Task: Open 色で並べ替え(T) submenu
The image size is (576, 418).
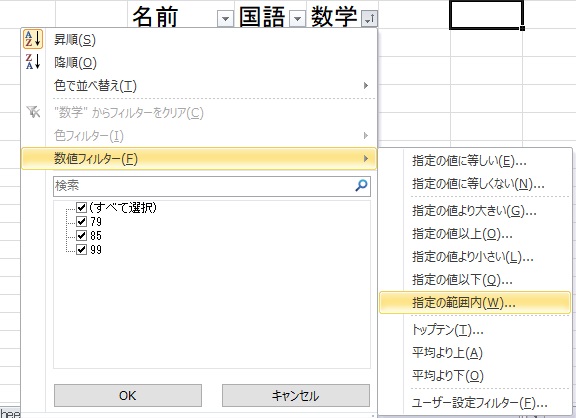Action: coord(199,86)
